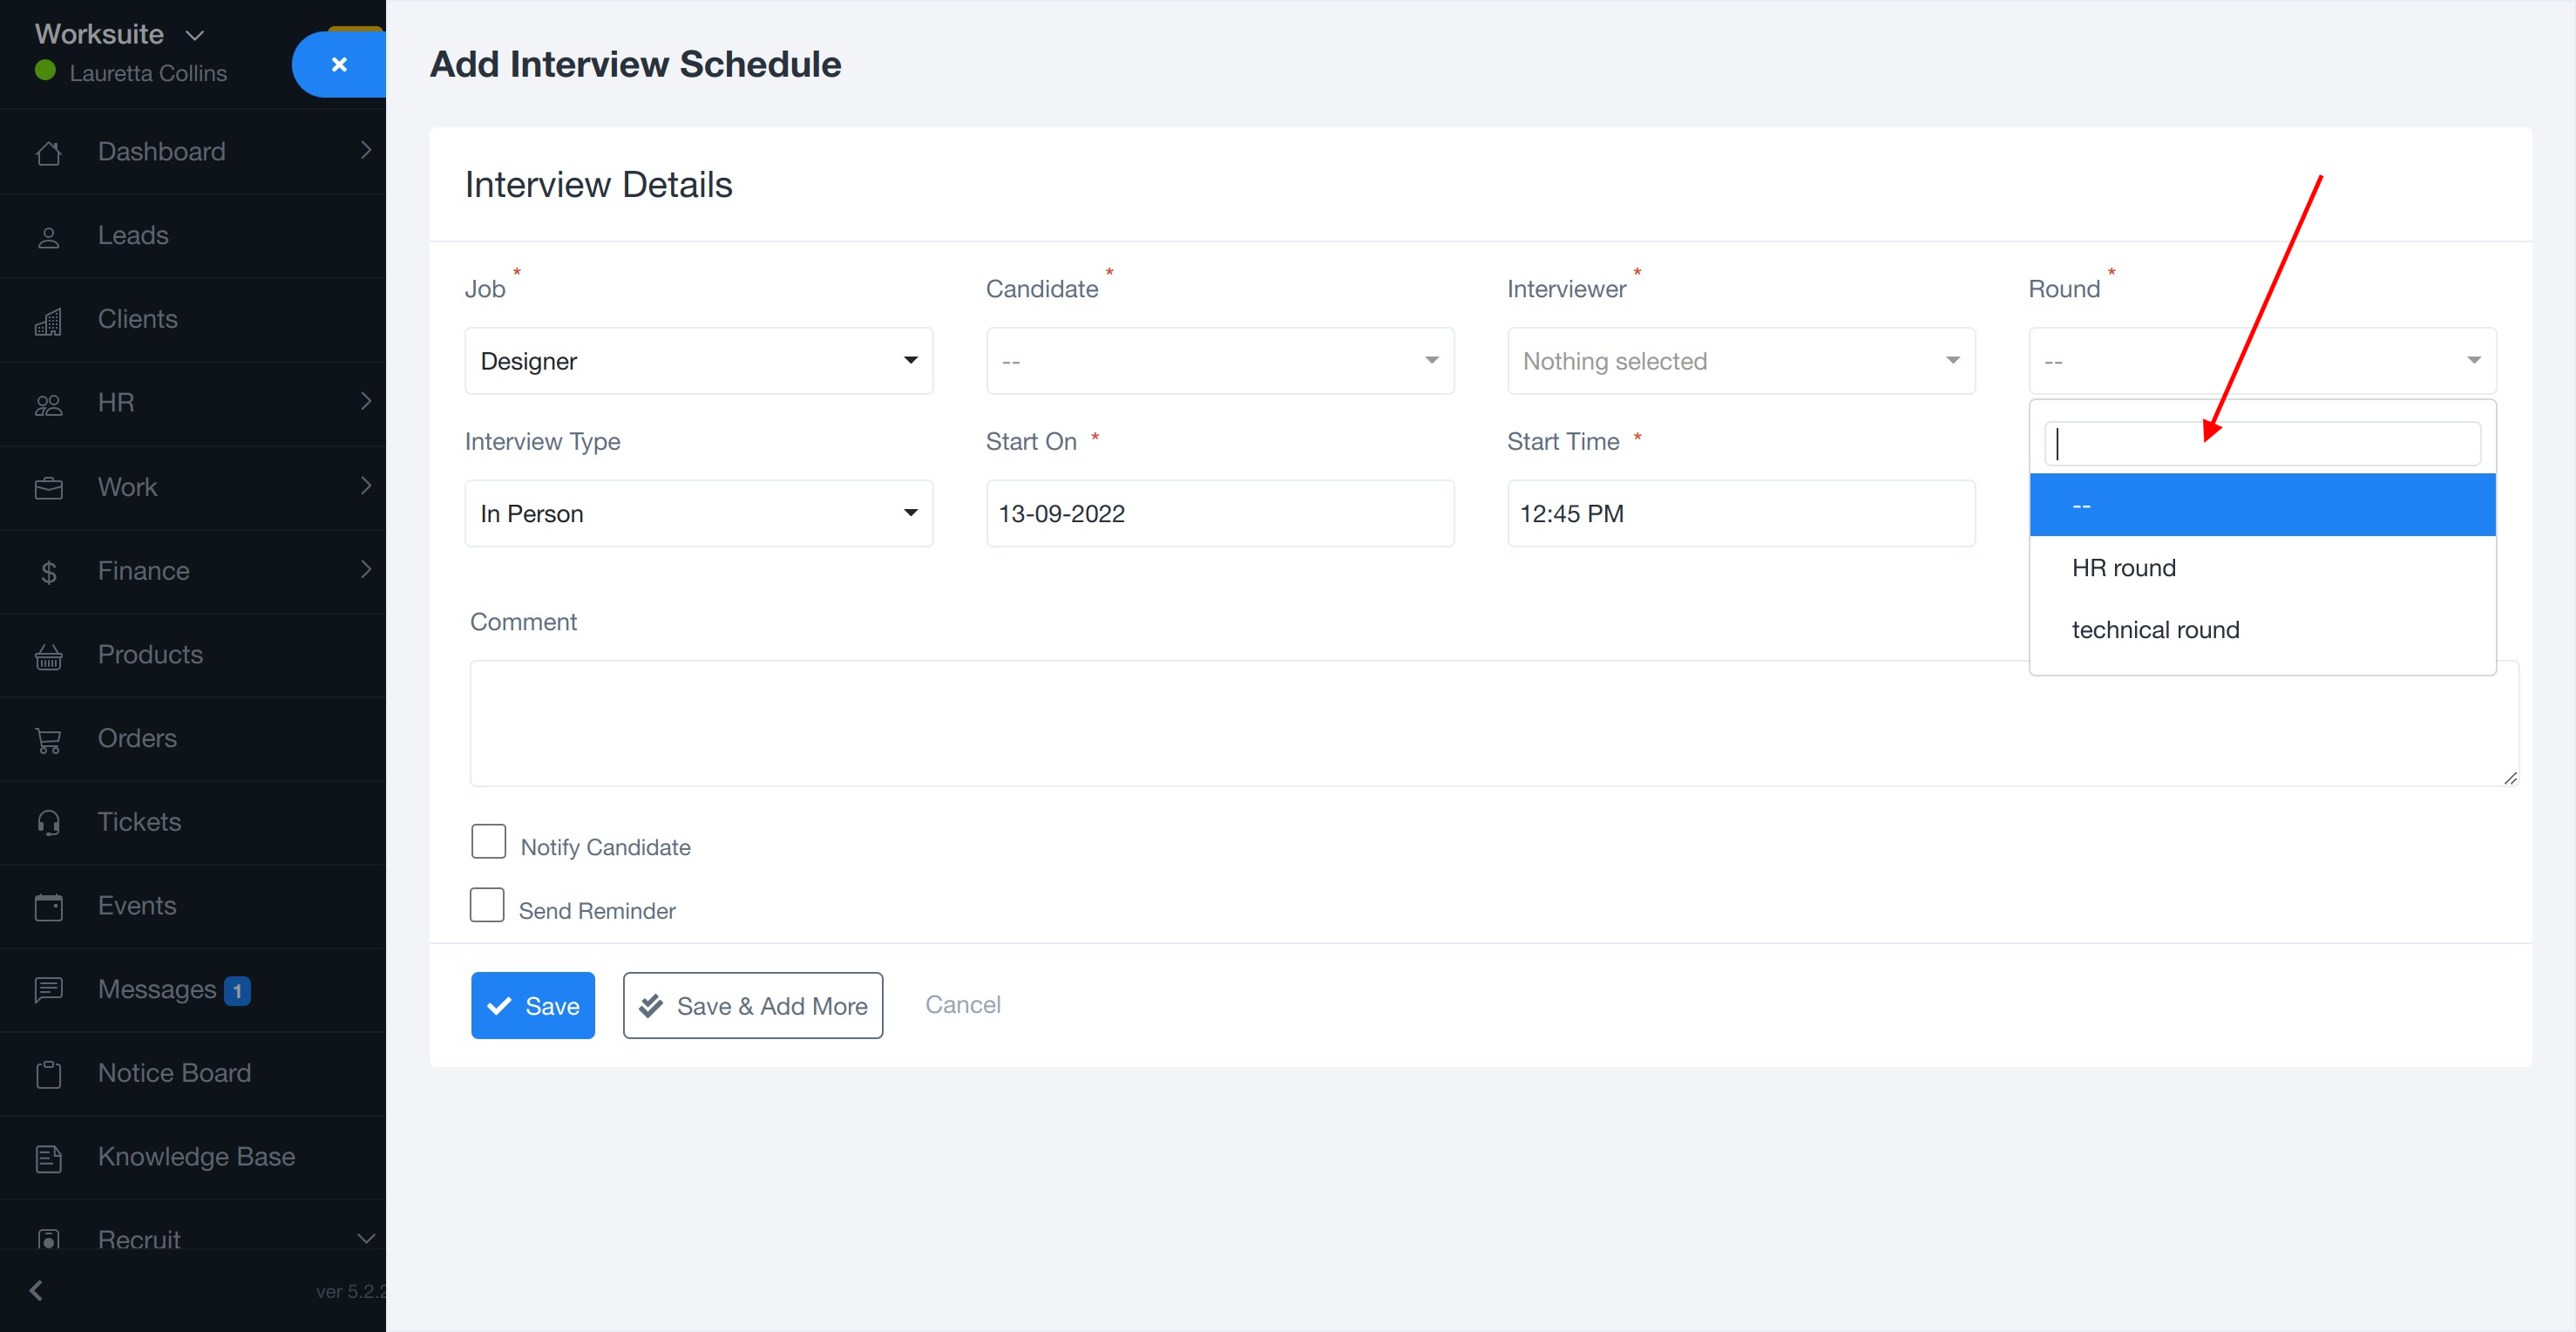Image resolution: width=2576 pixels, height=1332 pixels.
Task: Open the Candidate dropdown
Action: tap(1219, 361)
